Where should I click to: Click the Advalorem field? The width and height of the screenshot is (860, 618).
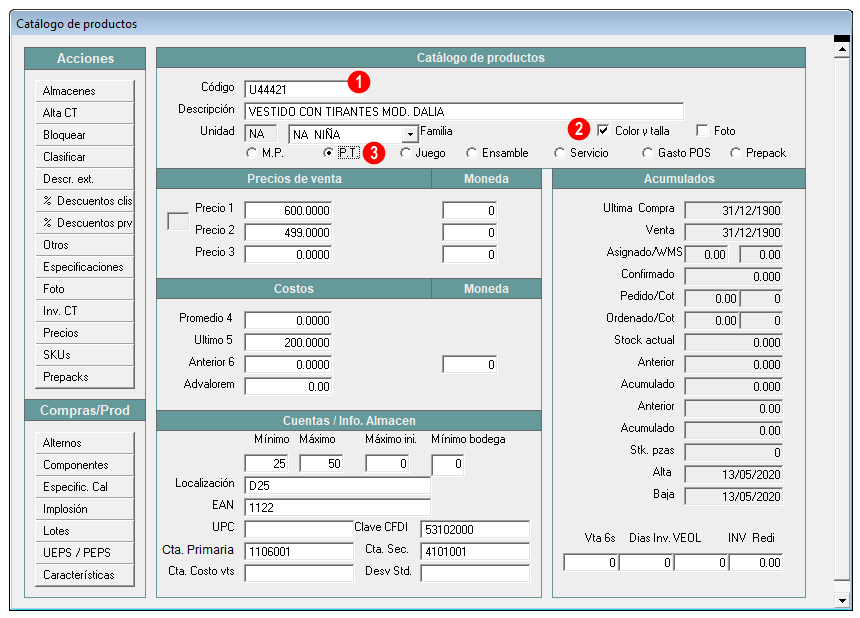click(288, 386)
